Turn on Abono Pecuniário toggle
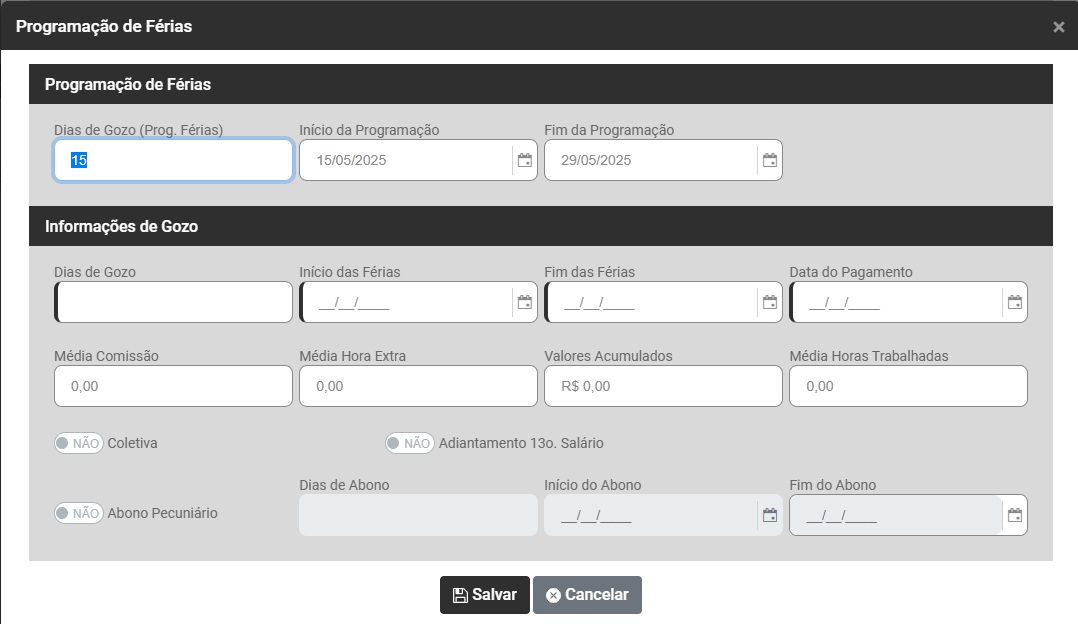 (x=79, y=513)
